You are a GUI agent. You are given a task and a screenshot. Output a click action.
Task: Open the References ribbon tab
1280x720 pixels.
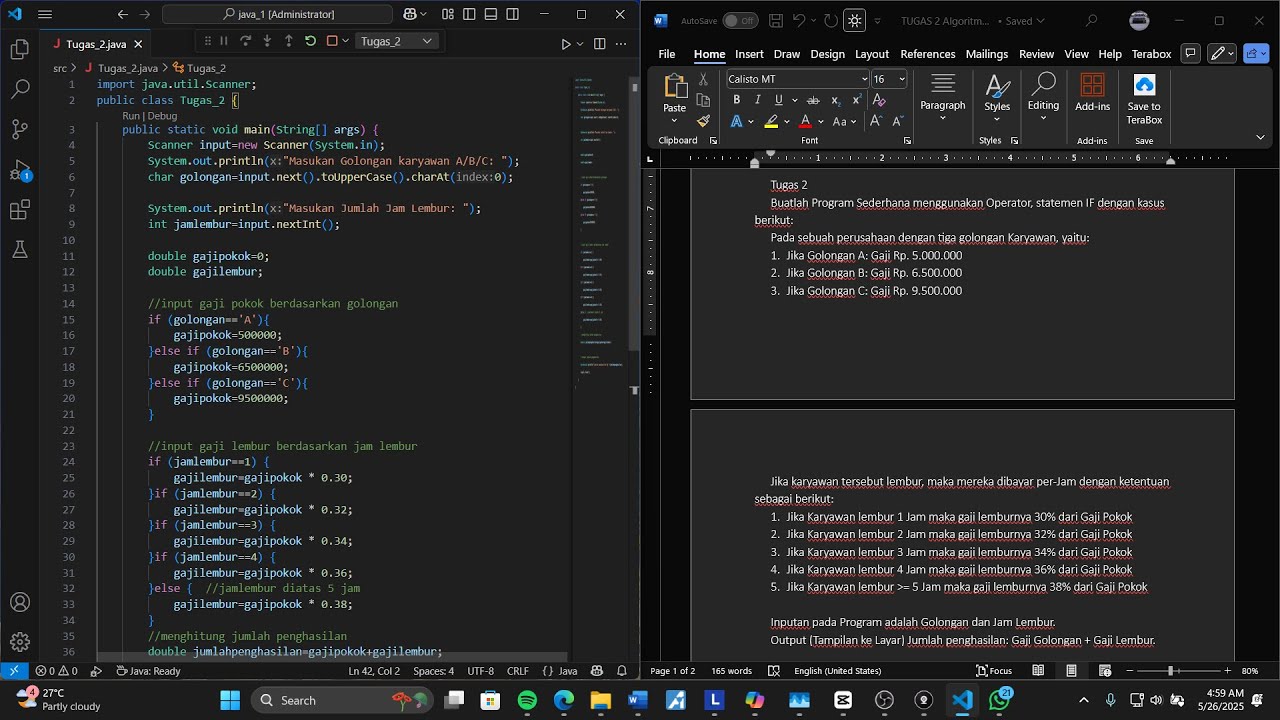tap(927, 54)
